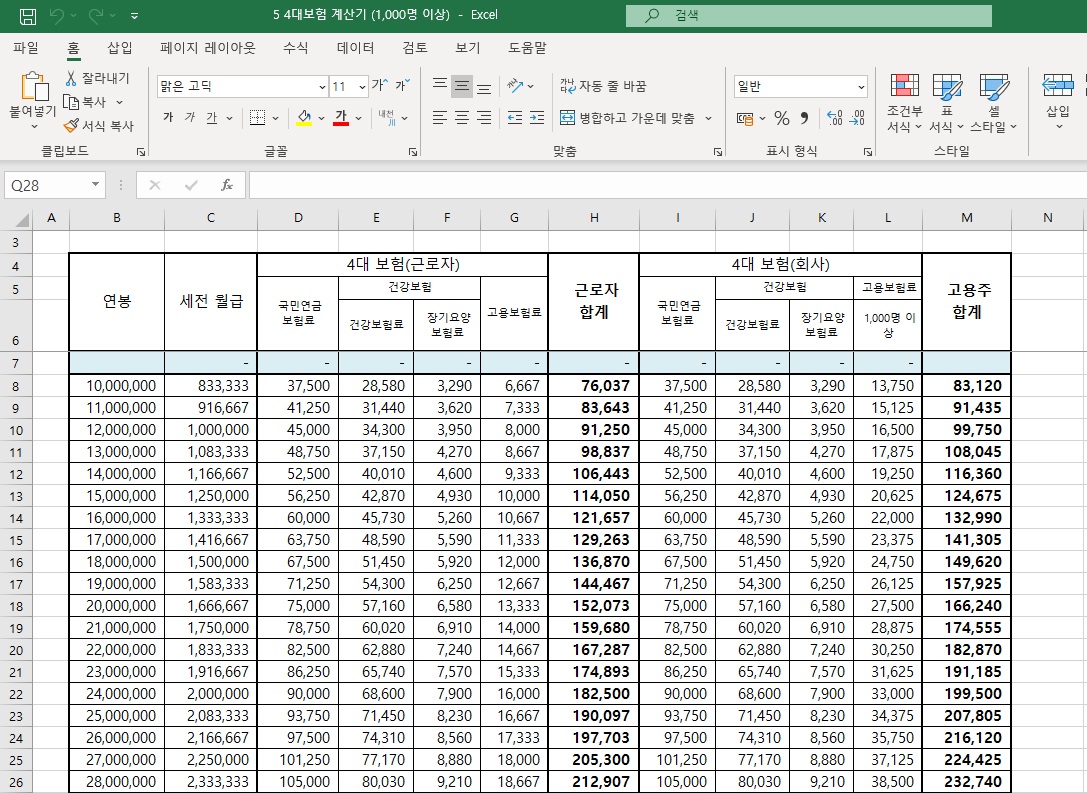The width and height of the screenshot is (1087, 793).
Task: Toggle wrap text (자동 줄 바꿈)
Action: click(x=604, y=86)
